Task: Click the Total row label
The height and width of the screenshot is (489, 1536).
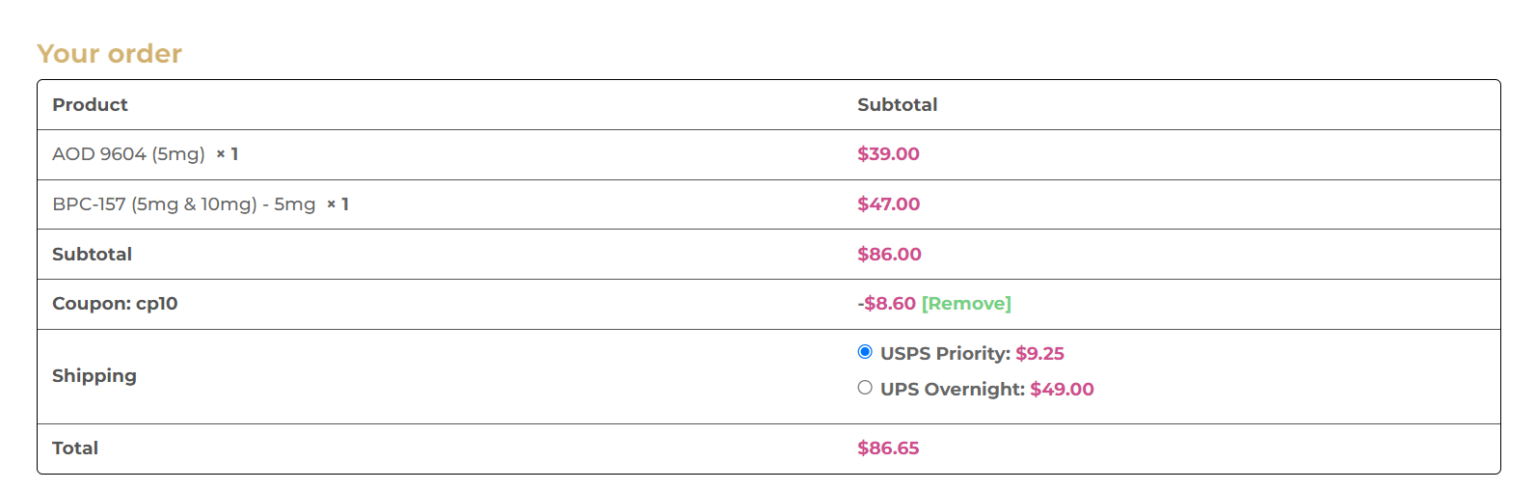Action: (x=75, y=448)
